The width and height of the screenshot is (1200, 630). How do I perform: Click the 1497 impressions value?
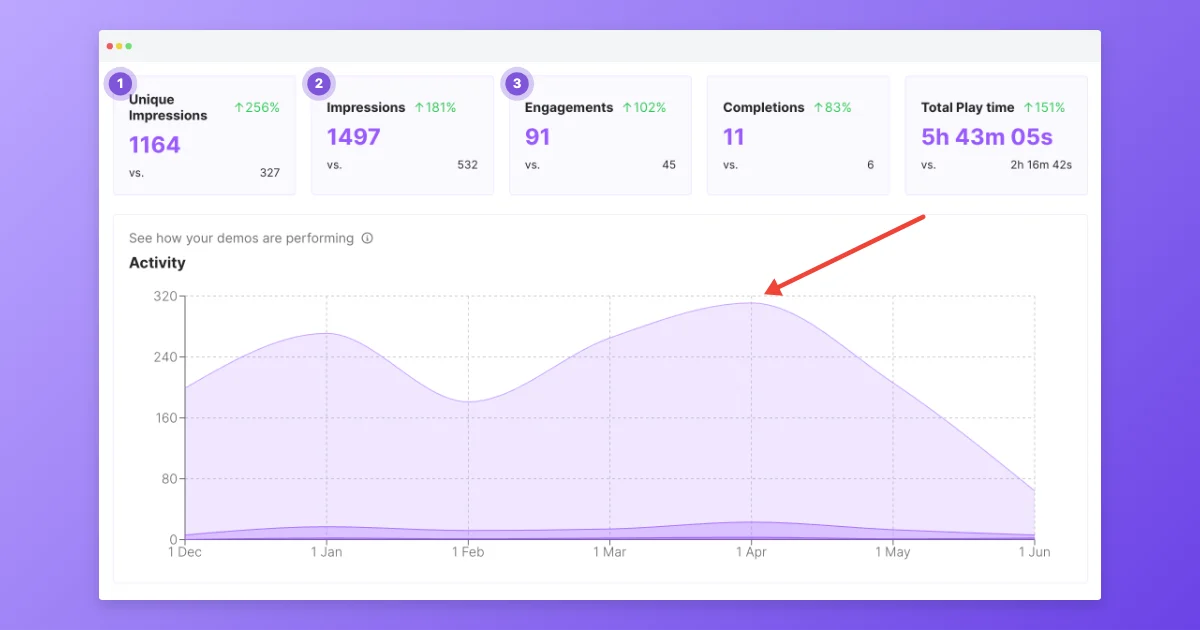tap(354, 137)
